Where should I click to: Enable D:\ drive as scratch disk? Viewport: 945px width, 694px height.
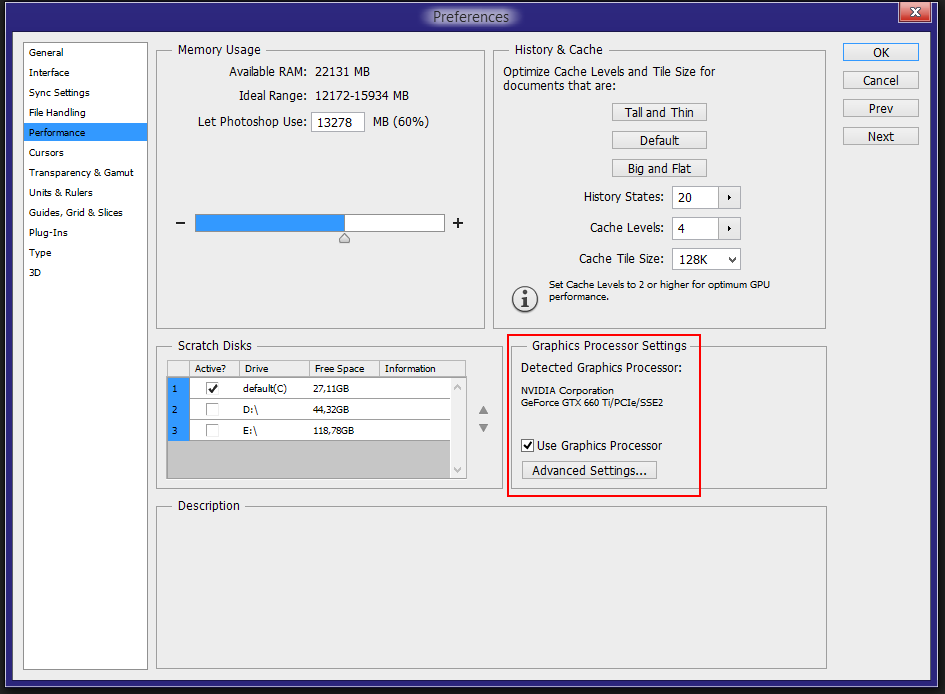212,409
